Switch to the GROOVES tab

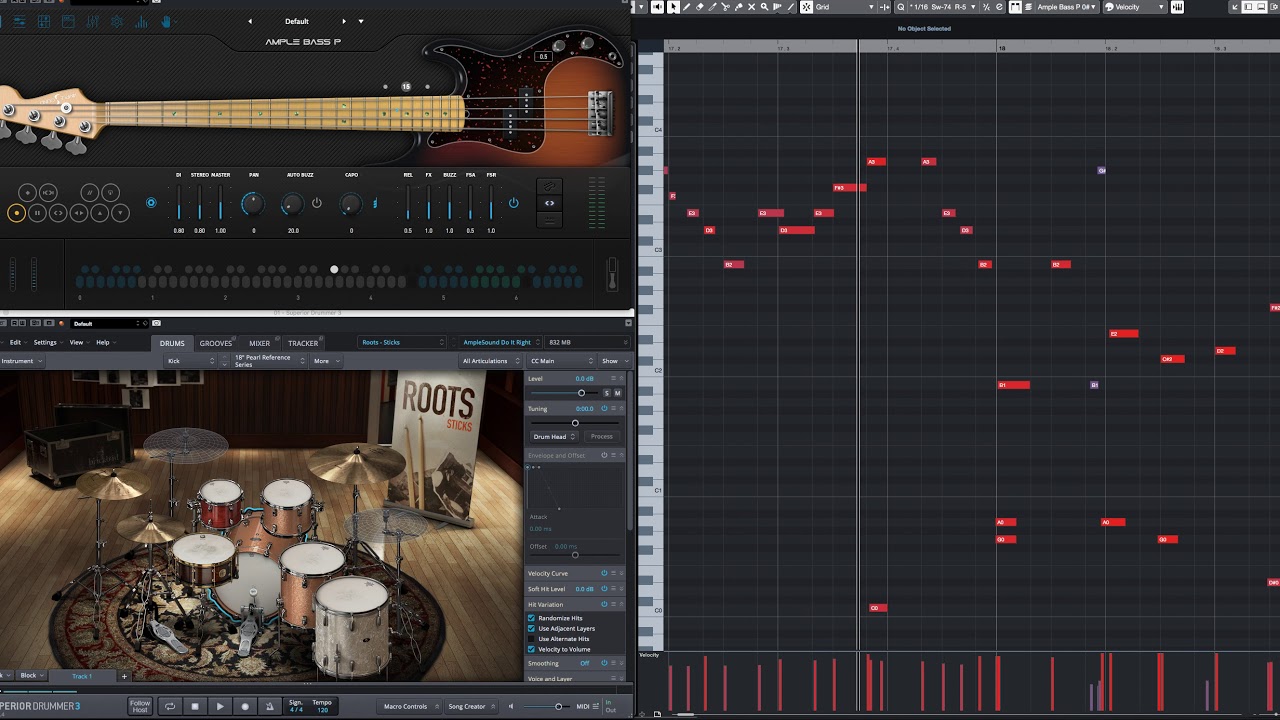click(216, 343)
